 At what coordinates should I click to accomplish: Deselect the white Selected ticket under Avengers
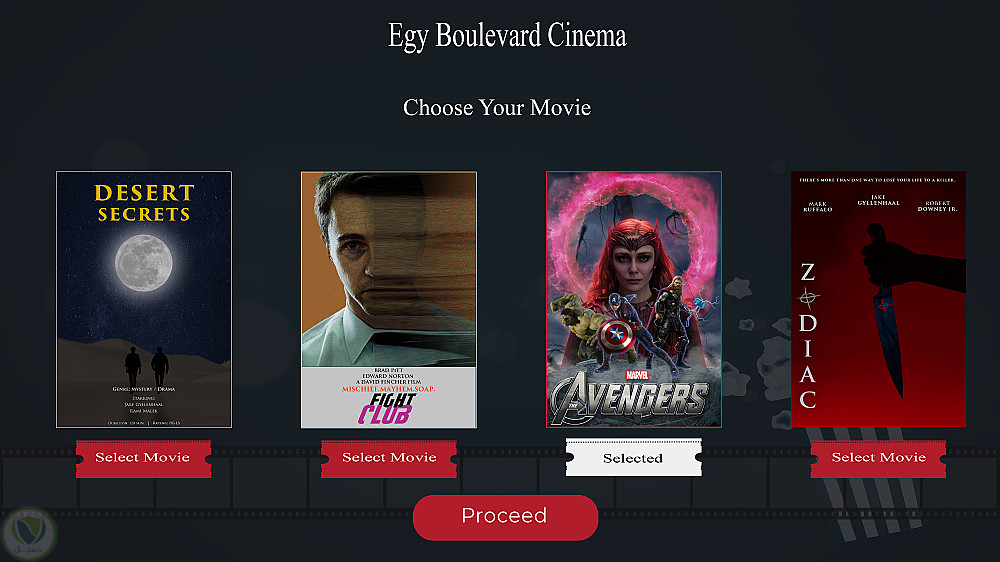[633, 457]
